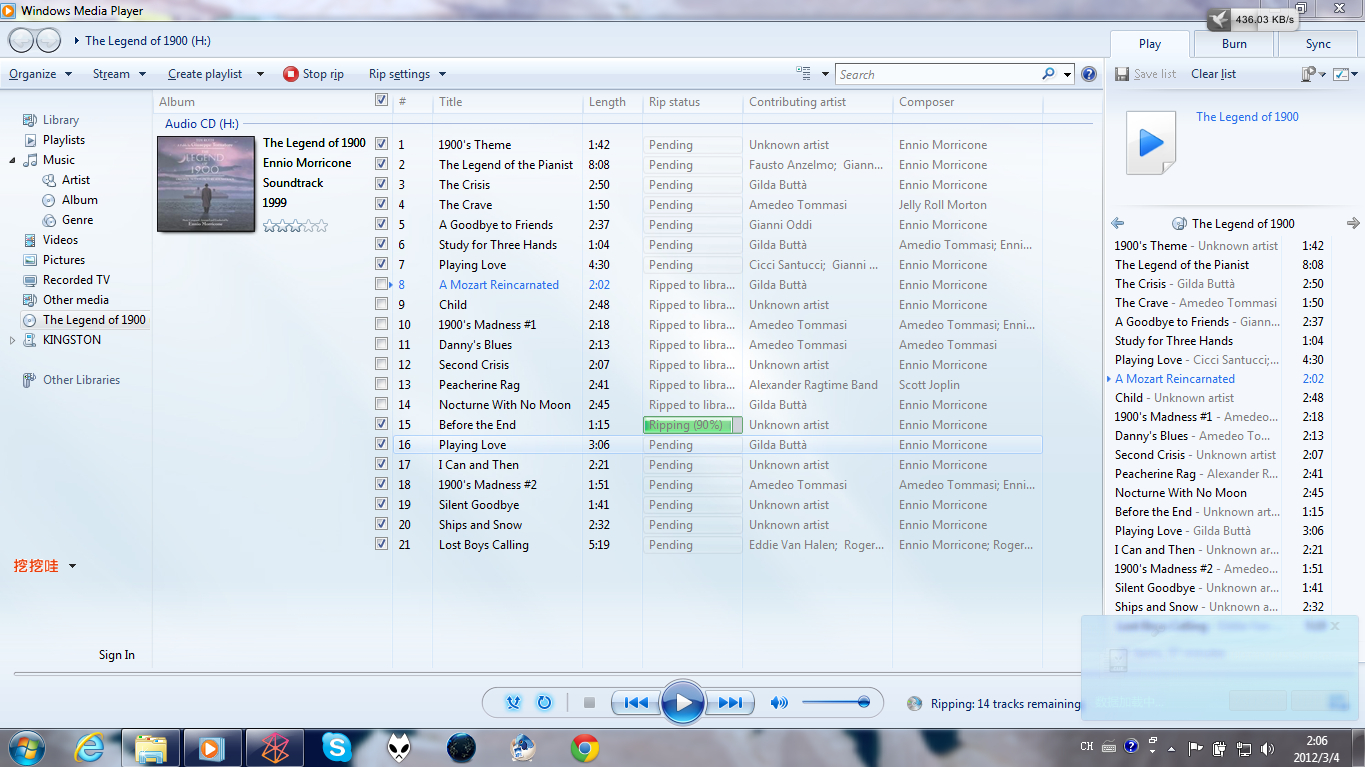Click Create playlist in the toolbar
The image size is (1365, 767).
click(205, 74)
